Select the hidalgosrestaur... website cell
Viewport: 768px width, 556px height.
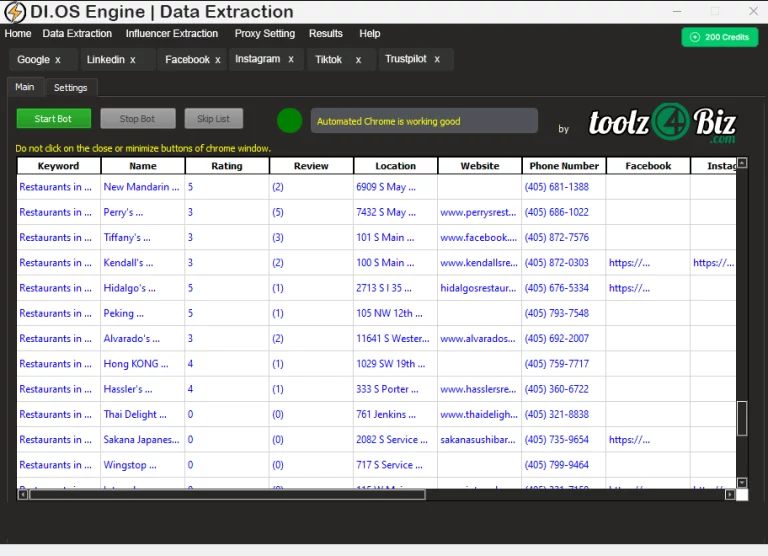pyautogui.click(x=480, y=288)
